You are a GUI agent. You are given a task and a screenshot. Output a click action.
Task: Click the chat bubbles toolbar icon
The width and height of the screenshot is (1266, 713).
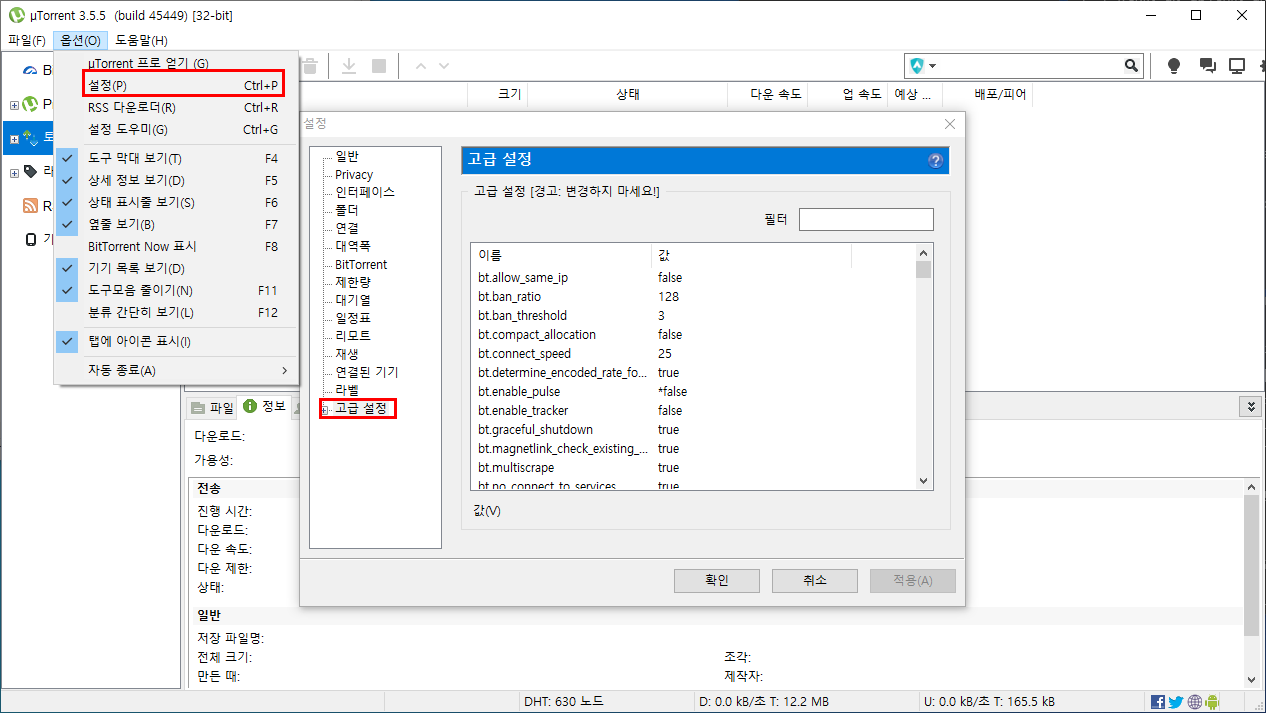(1208, 66)
